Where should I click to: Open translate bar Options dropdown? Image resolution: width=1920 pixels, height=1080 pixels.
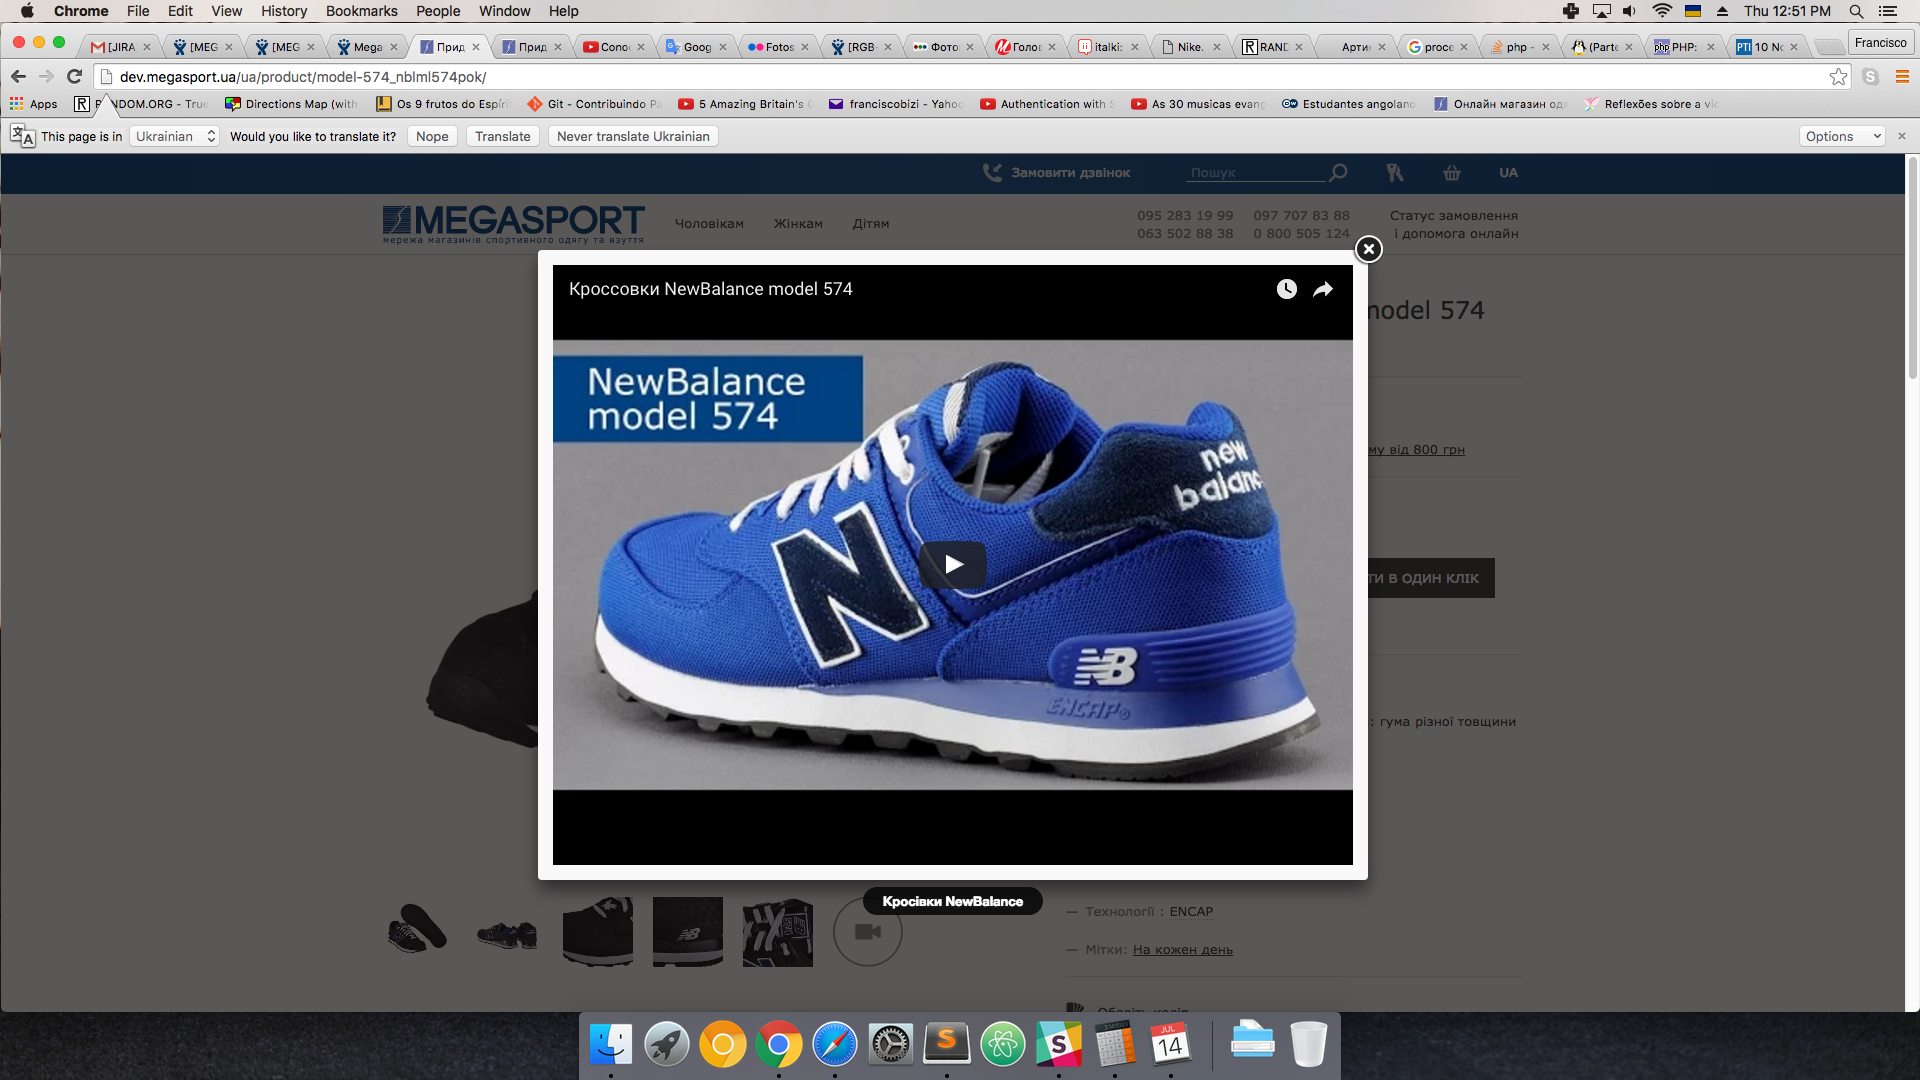[x=1841, y=136]
